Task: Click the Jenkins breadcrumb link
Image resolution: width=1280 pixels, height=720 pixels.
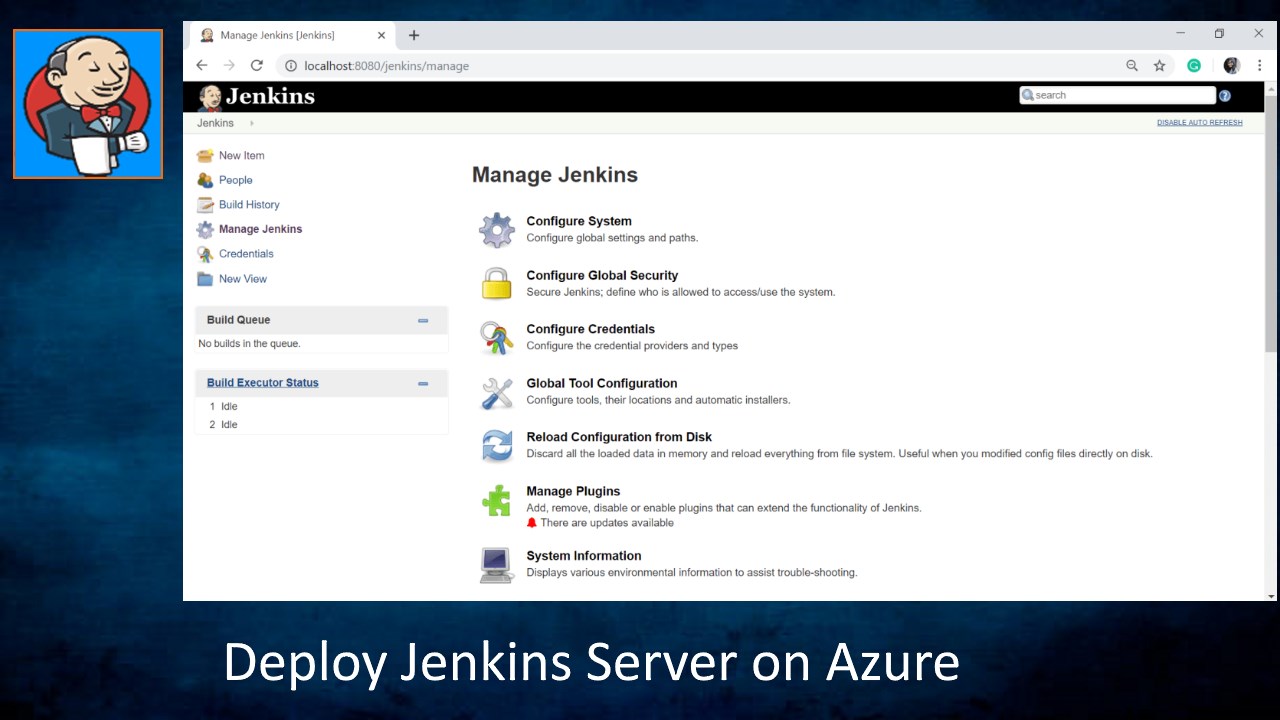Action: tap(215, 123)
